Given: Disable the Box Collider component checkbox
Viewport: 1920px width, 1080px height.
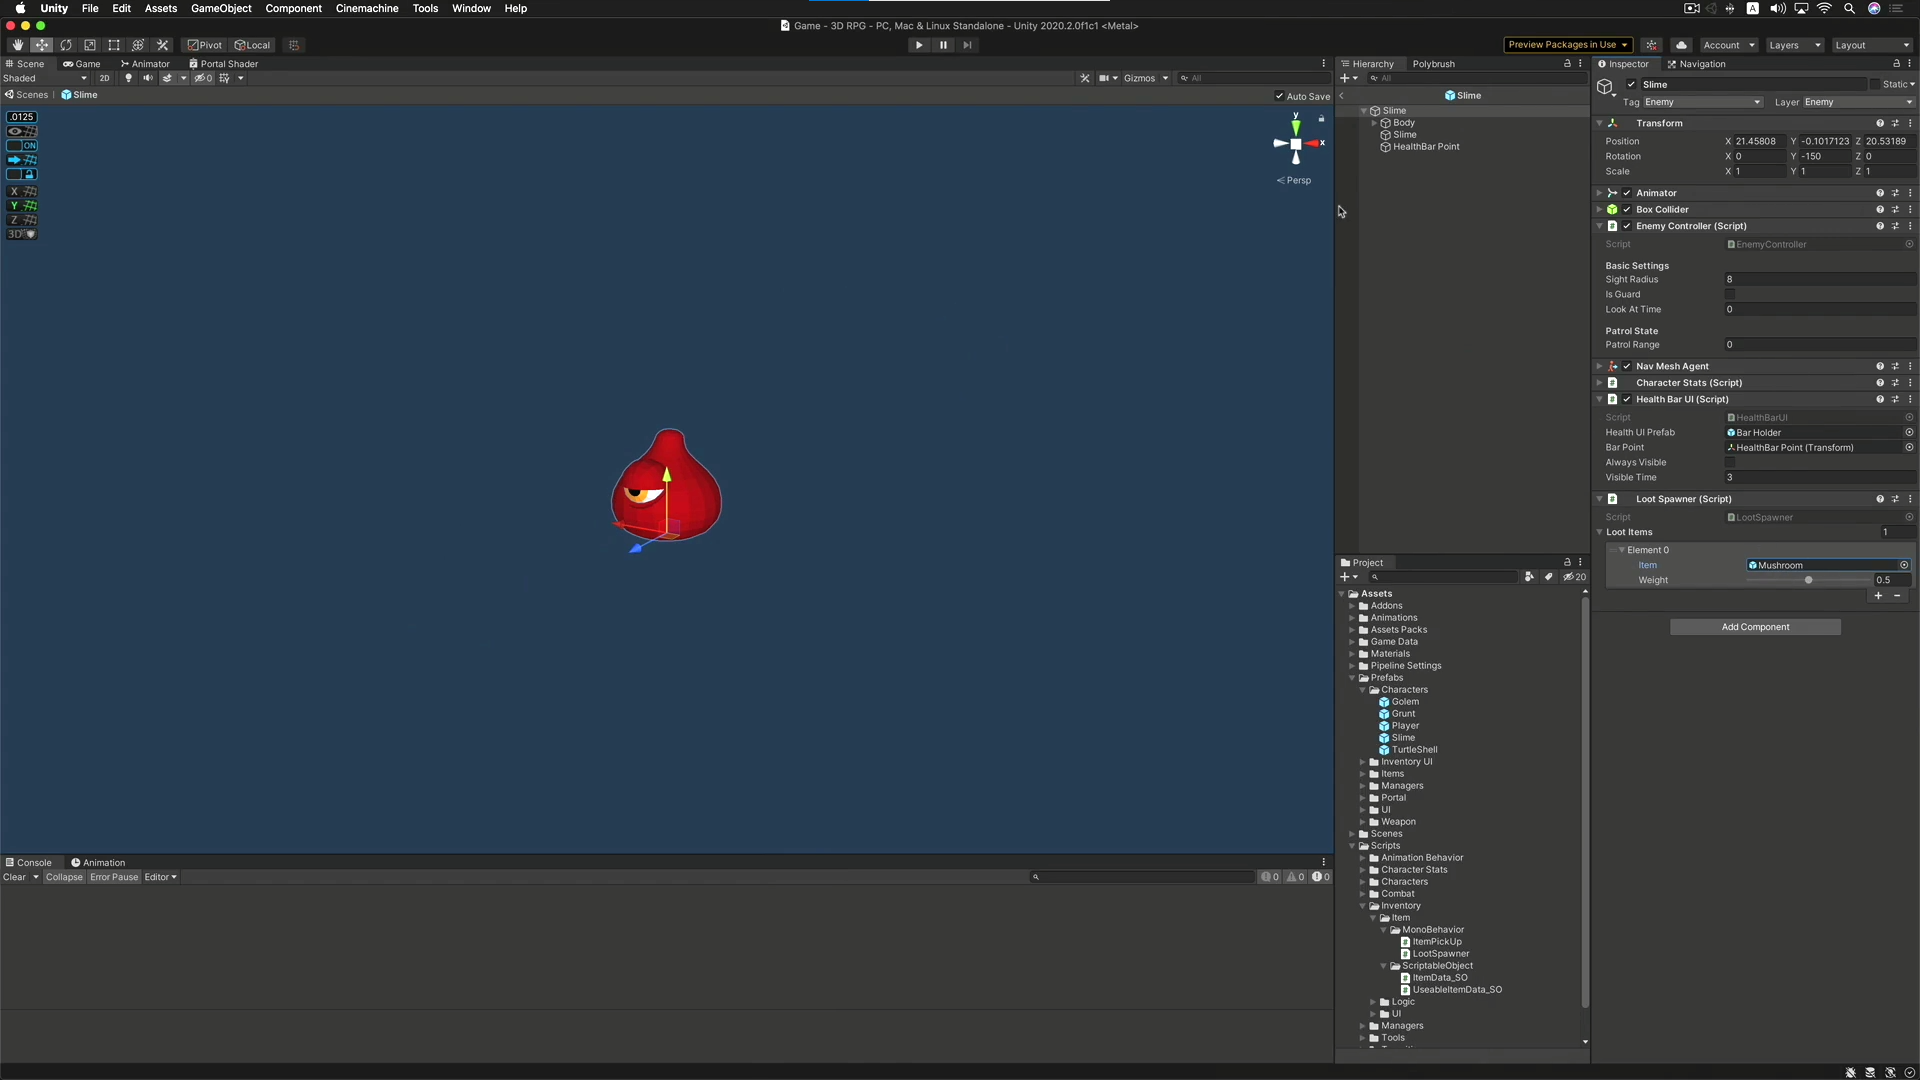Looking at the screenshot, I should pos(1627,209).
